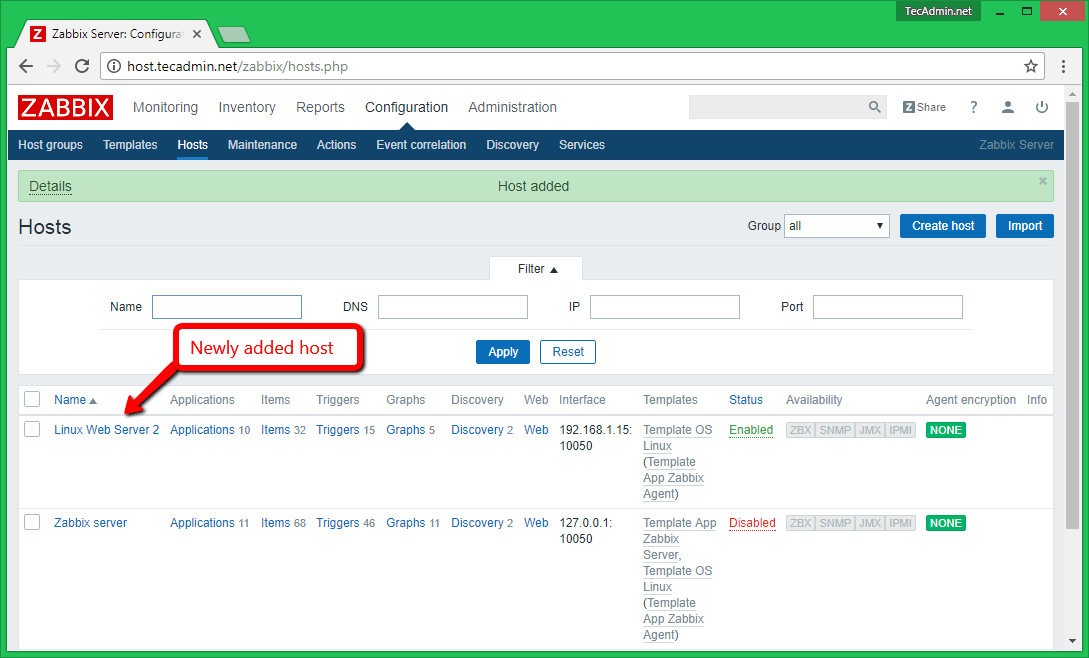This screenshot has height=658, width=1089.
Task: Open the search magnifier icon
Action: click(x=874, y=106)
